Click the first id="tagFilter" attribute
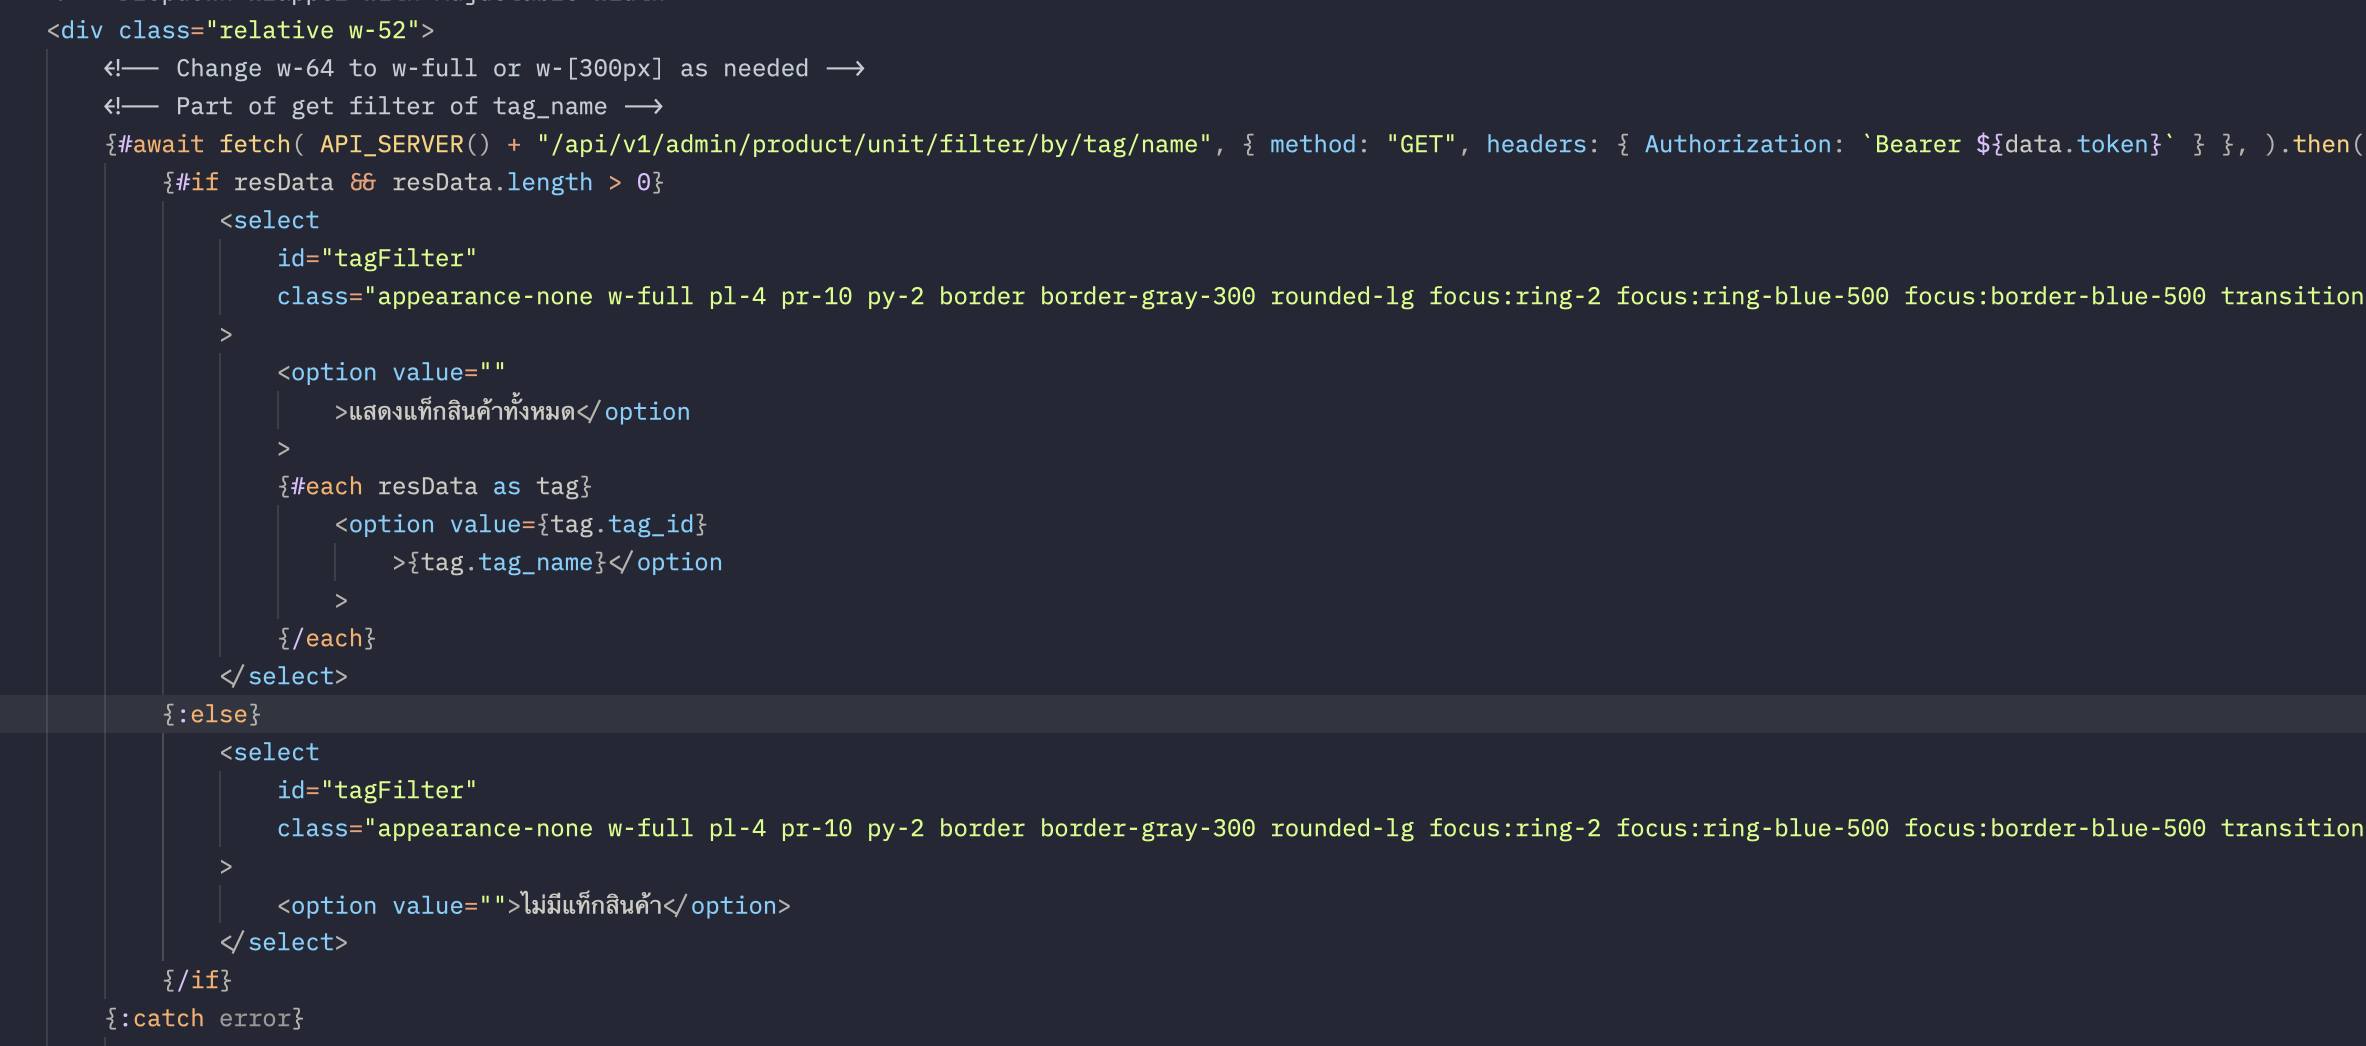 tap(377, 258)
